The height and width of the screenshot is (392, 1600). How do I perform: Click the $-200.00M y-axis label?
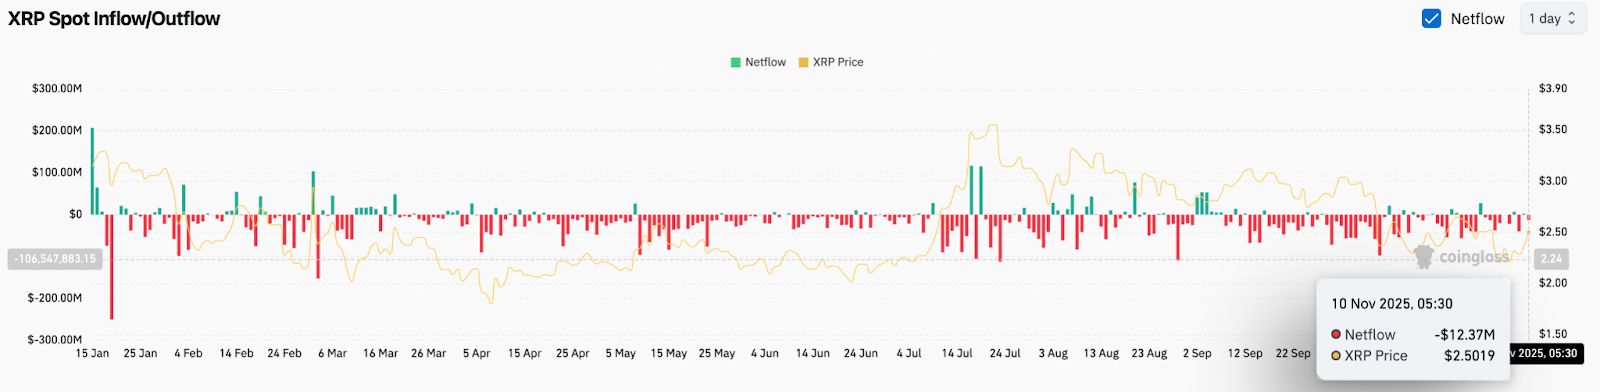pos(55,298)
